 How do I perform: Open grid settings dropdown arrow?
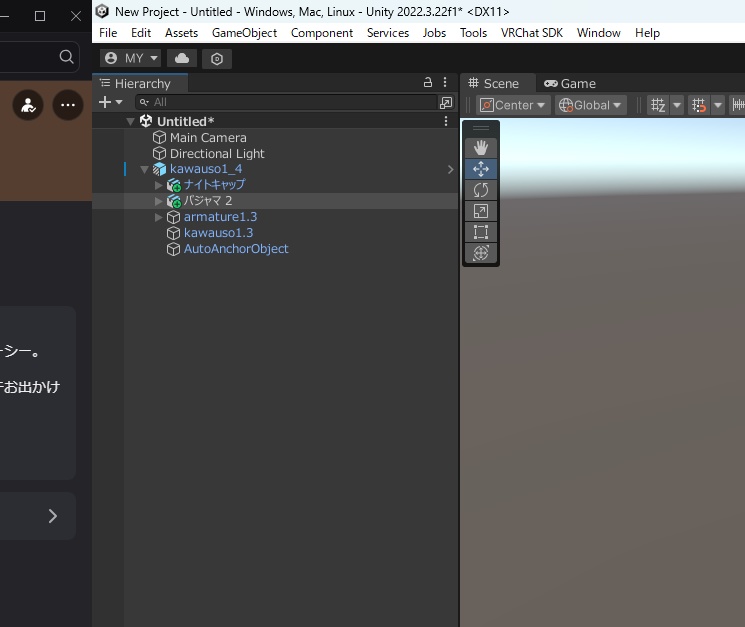point(677,105)
